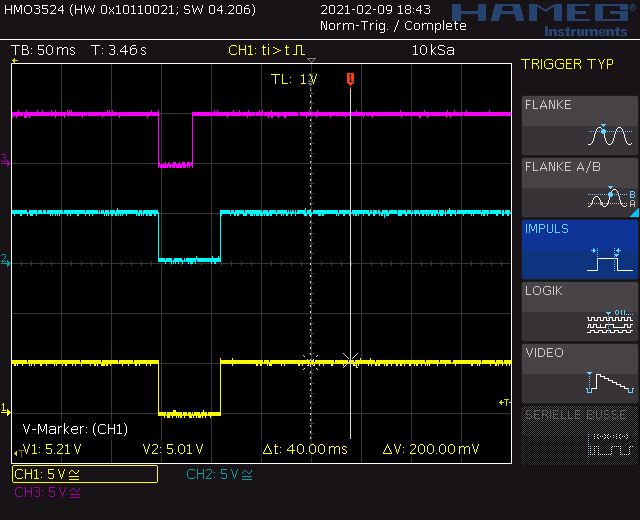Click the T: 3.46 s trigger time readout
Screen dimensions: 640x520
119,50
